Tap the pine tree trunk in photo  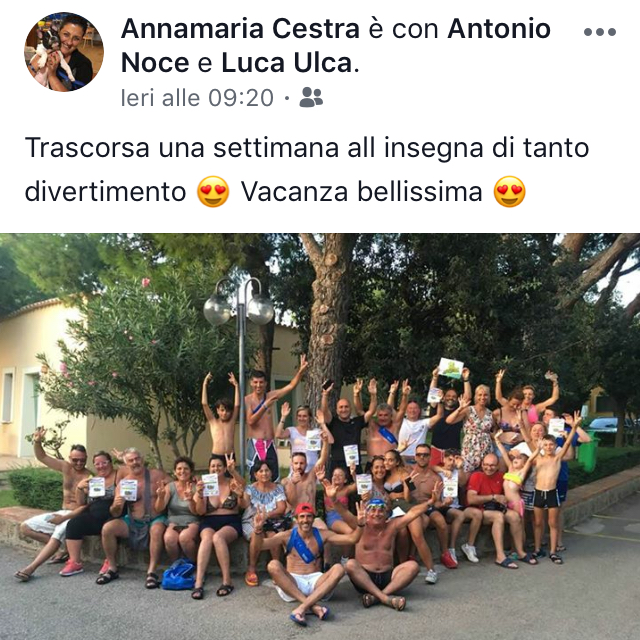point(329,318)
